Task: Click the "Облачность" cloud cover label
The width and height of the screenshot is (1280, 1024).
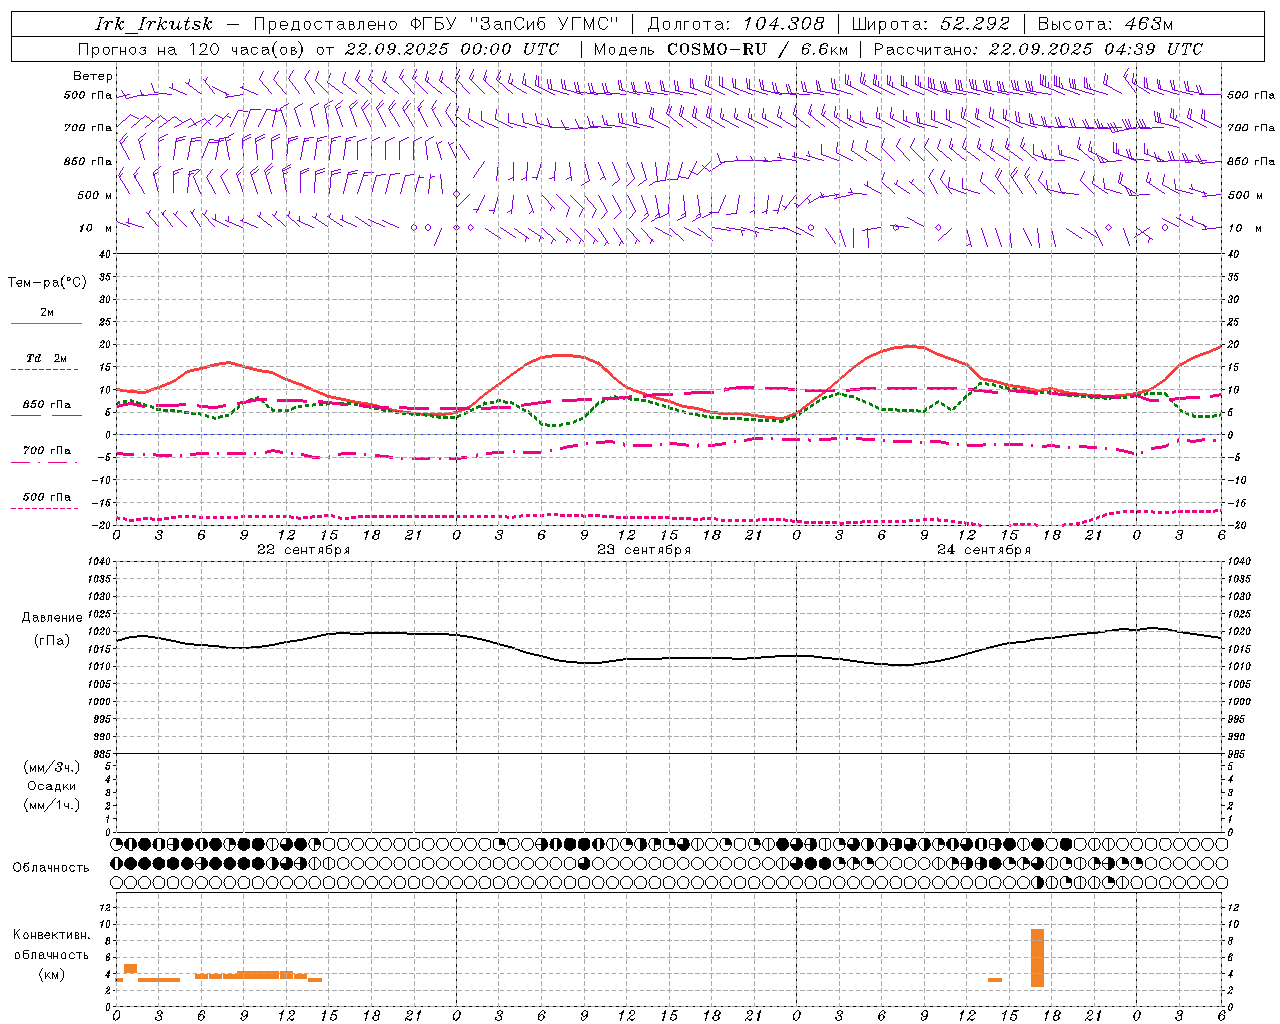Action: tap(51, 868)
